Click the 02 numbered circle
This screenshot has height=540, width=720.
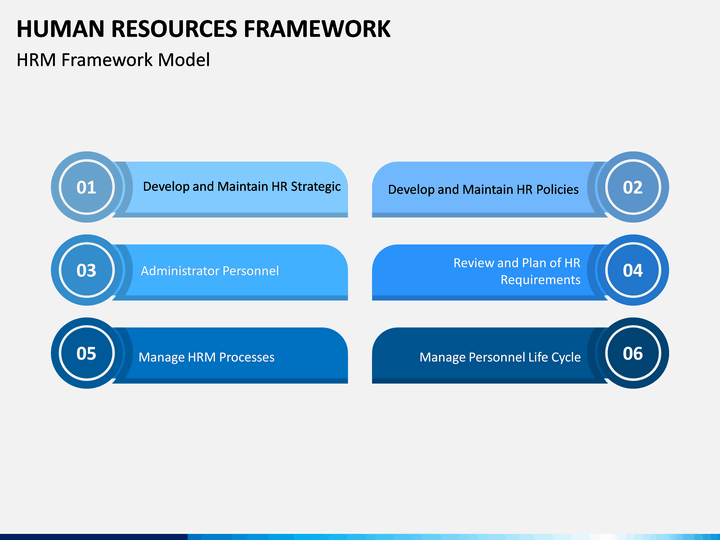tap(633, 187)
